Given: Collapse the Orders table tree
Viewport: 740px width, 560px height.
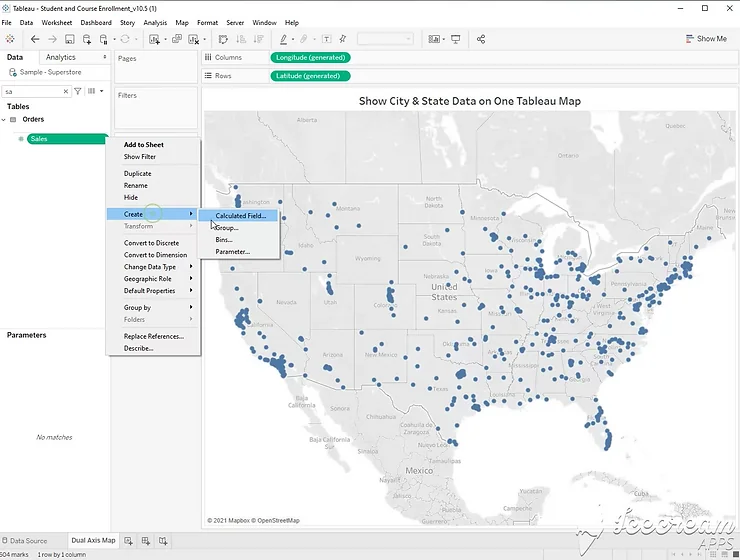Looking at the screenshot, I should [4, 120].
